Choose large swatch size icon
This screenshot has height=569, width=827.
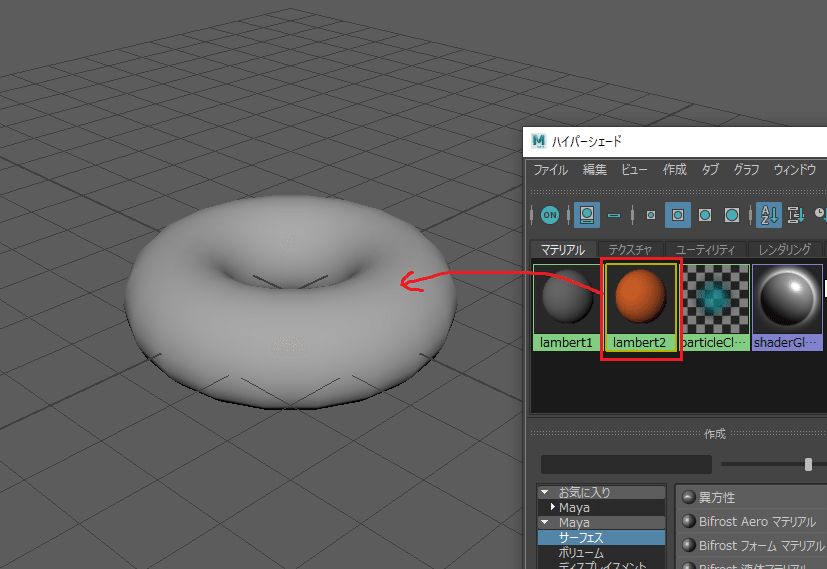pos(705,215)
